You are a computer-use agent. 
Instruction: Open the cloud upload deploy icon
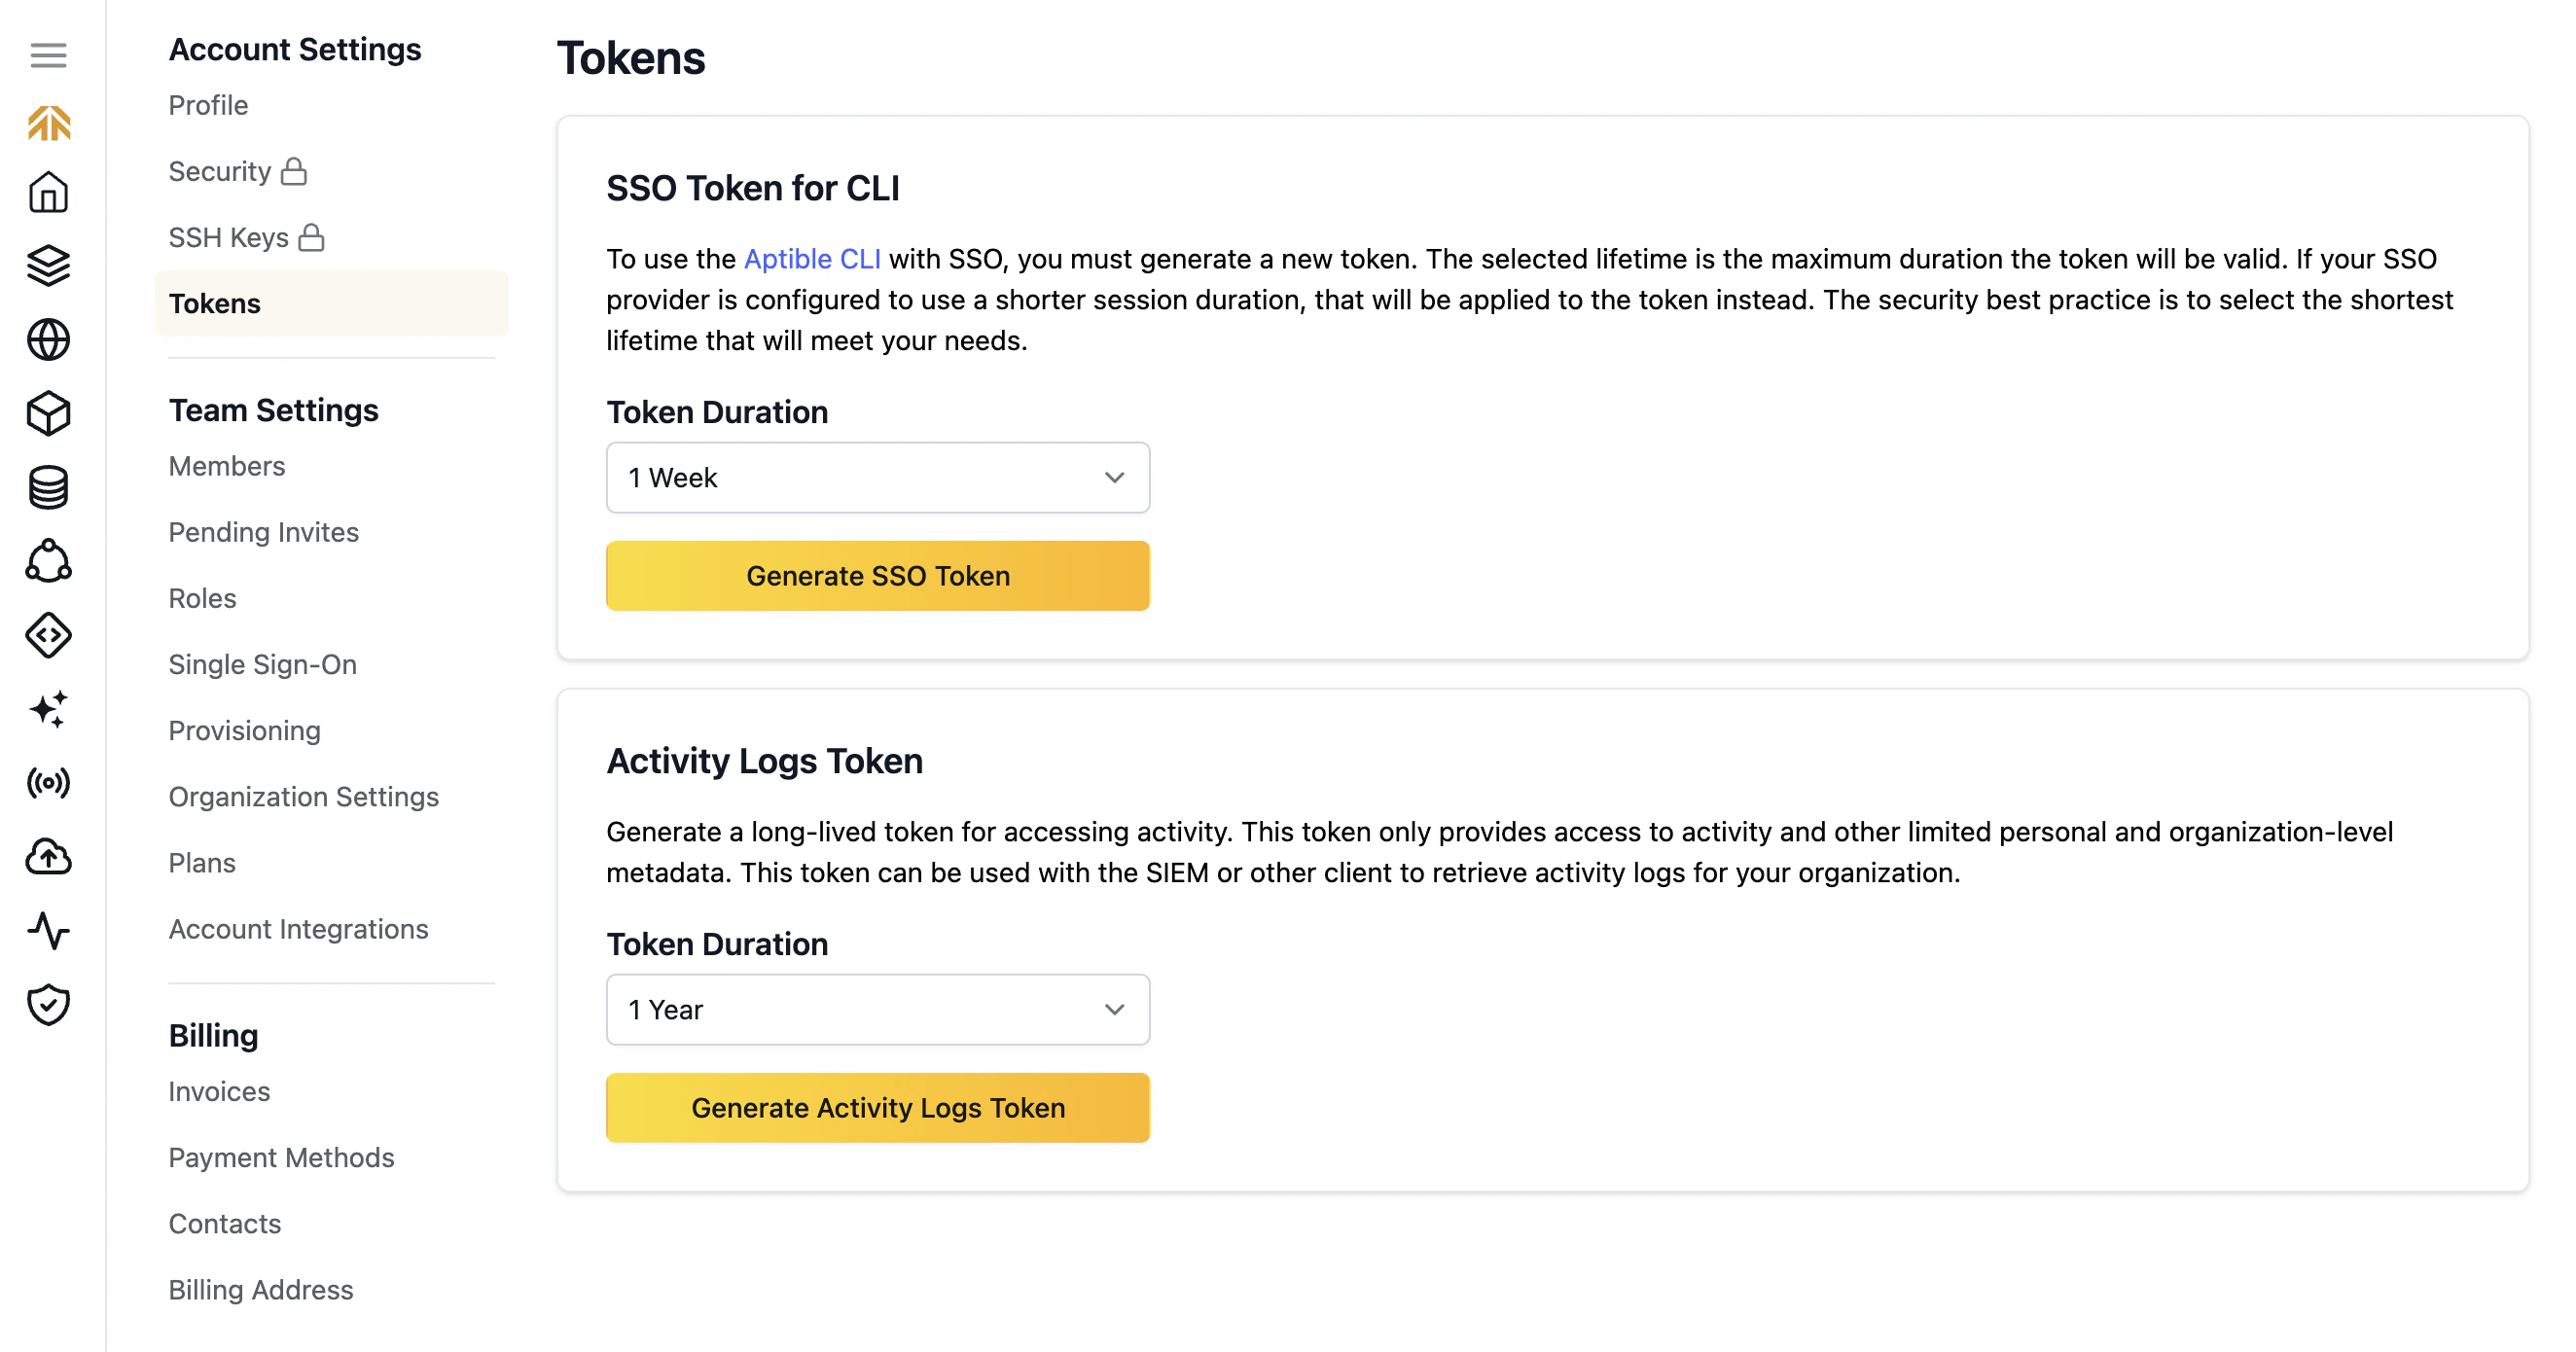coord(48,857)
